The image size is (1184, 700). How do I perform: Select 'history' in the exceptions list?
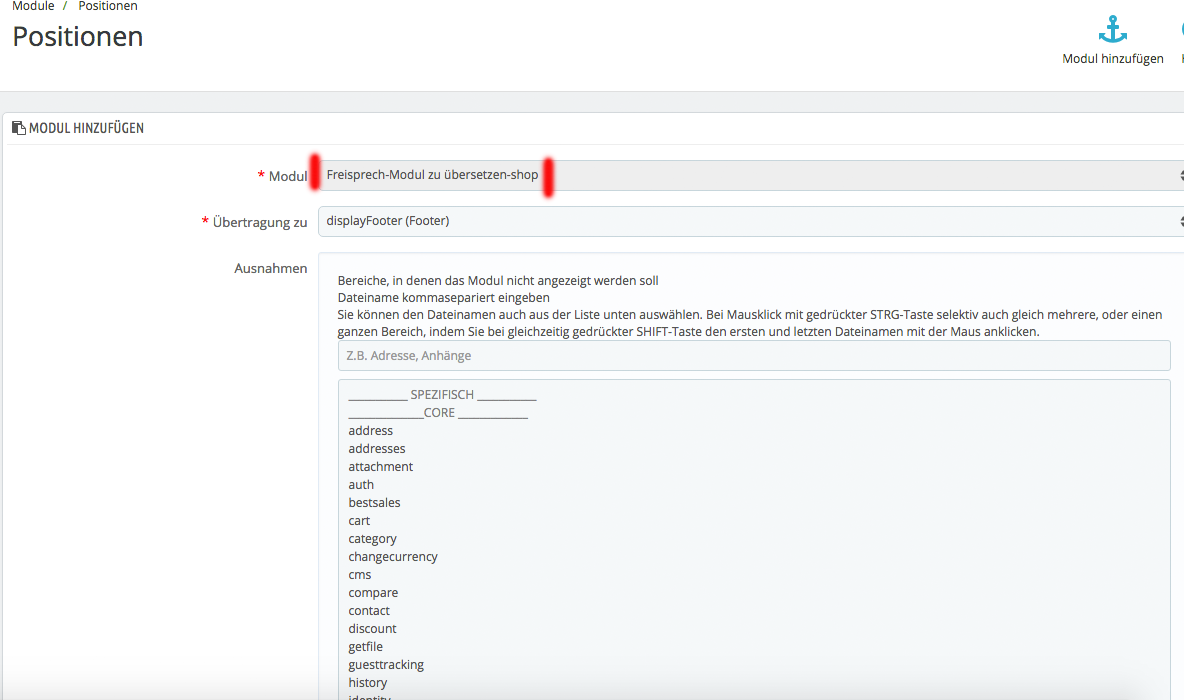point(368,683)
